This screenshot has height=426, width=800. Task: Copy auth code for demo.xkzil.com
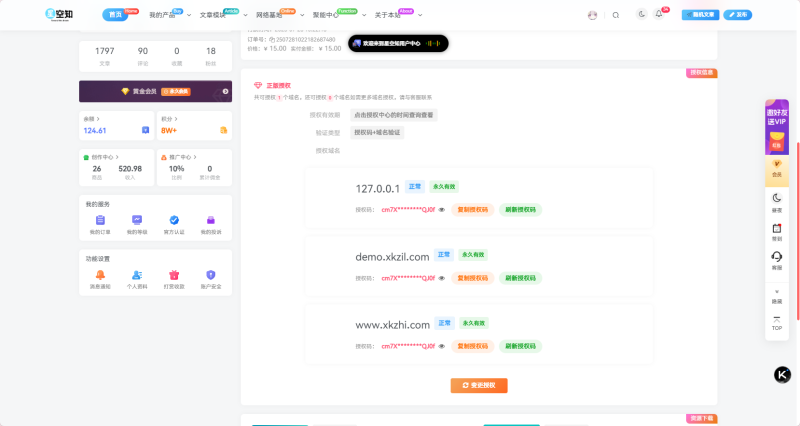(472, 278)
